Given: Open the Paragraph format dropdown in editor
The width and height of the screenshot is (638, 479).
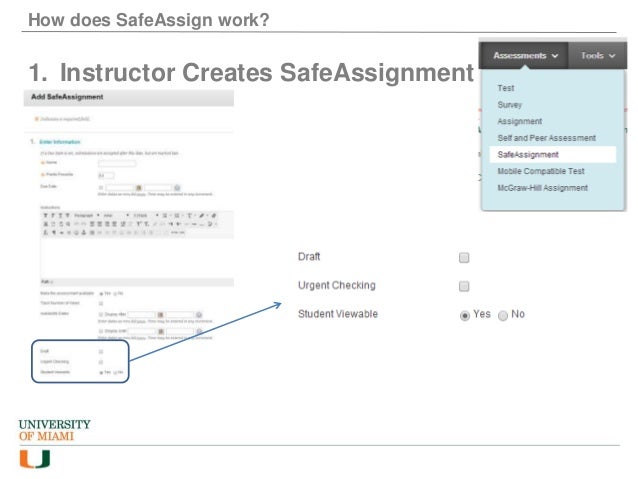Looking at the screenshot, I should click(x=87, y=215).
